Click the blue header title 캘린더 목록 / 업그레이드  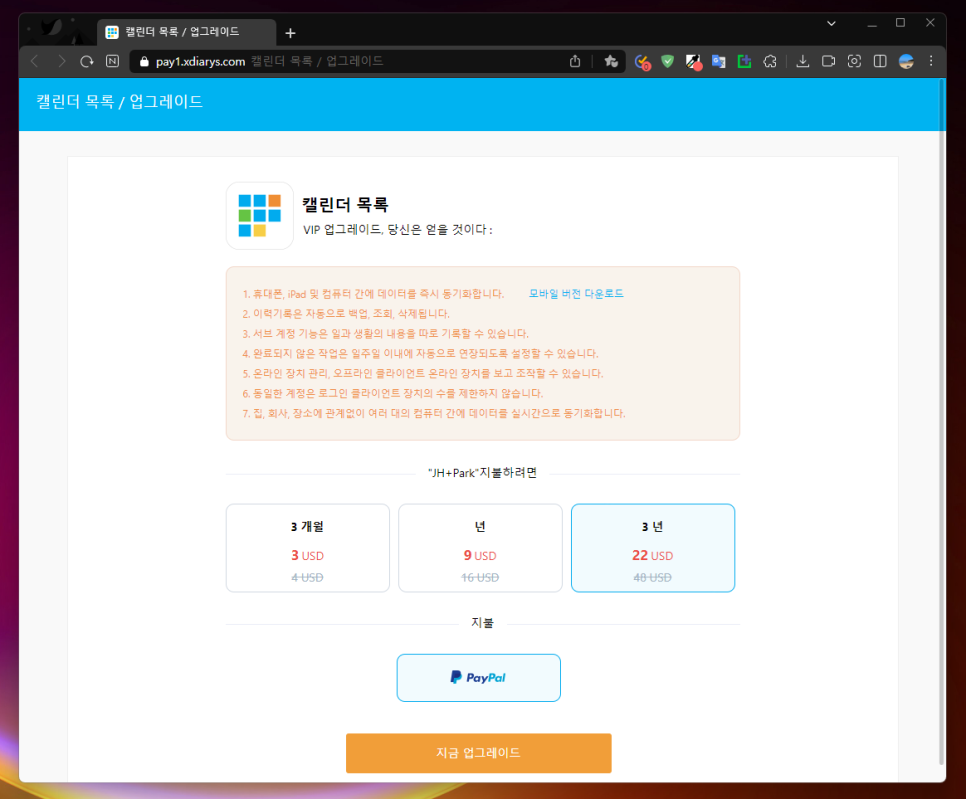click(x=120, y=102)
